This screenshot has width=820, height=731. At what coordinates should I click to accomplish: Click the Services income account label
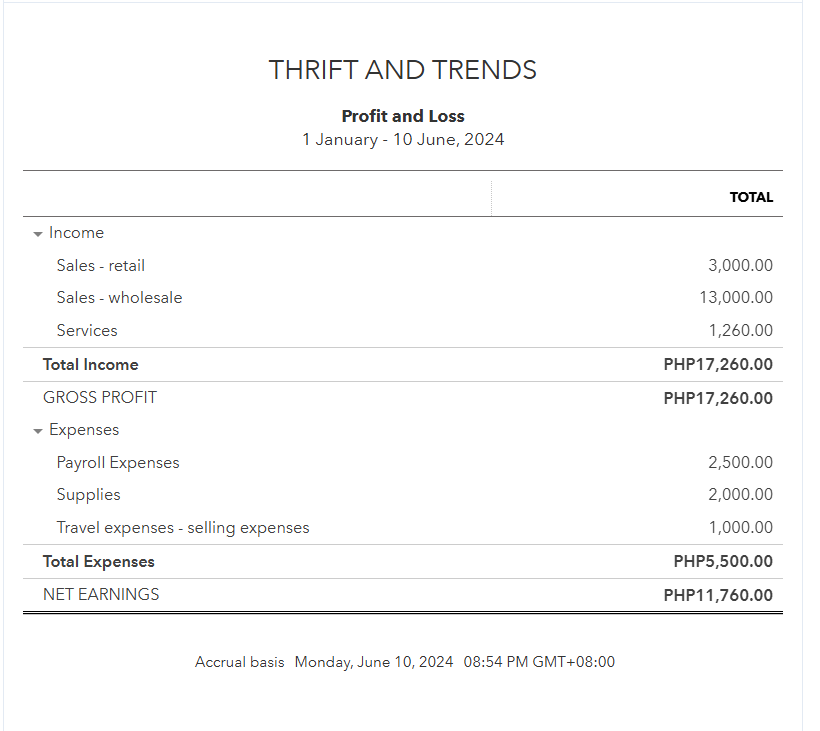[87, 330]
